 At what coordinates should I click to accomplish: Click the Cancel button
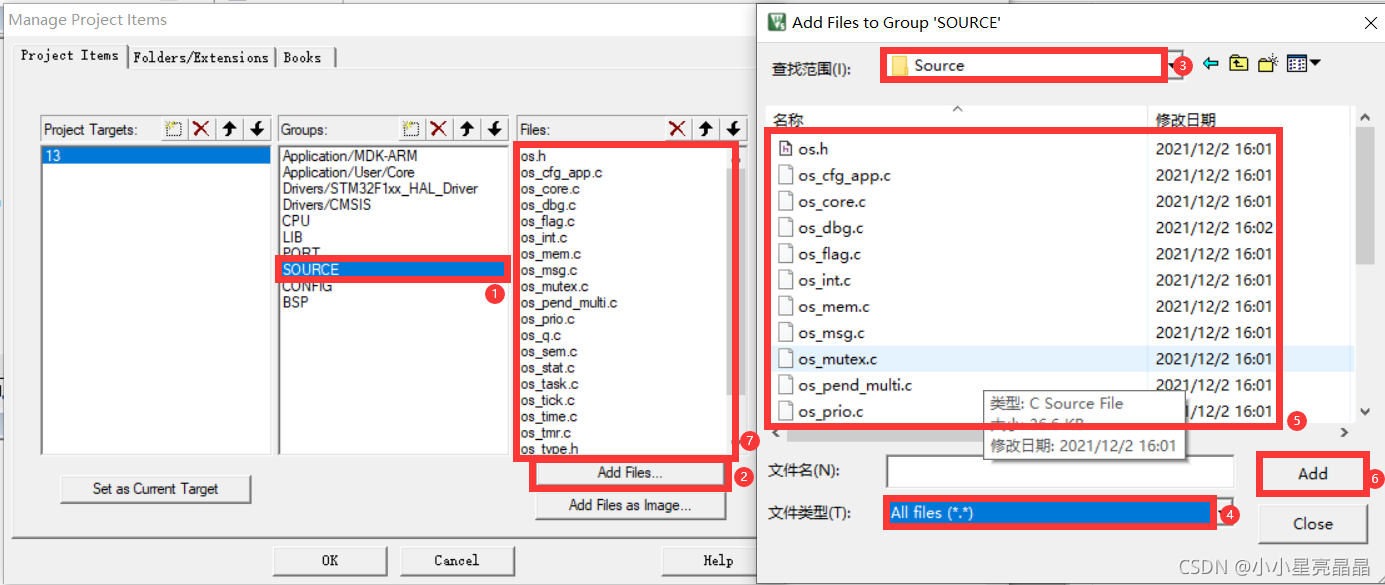tap(457, 560)
